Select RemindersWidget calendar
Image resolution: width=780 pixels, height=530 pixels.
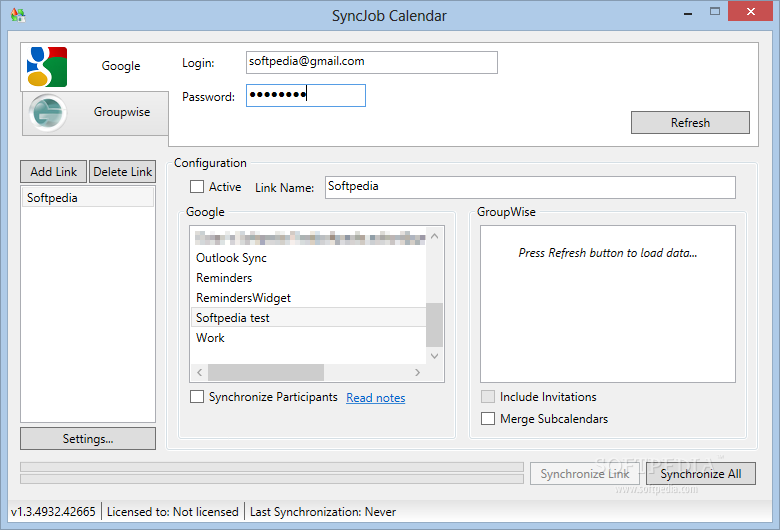pyautogui.click(x=309, y=298)
